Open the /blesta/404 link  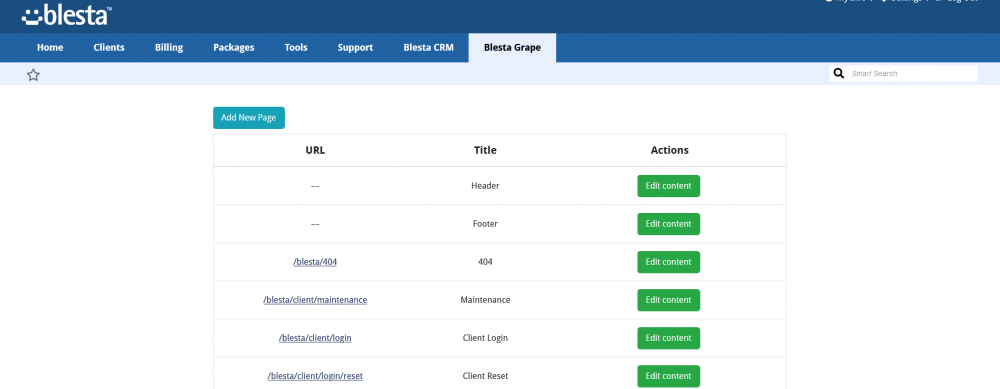click(x=315, y=262)
